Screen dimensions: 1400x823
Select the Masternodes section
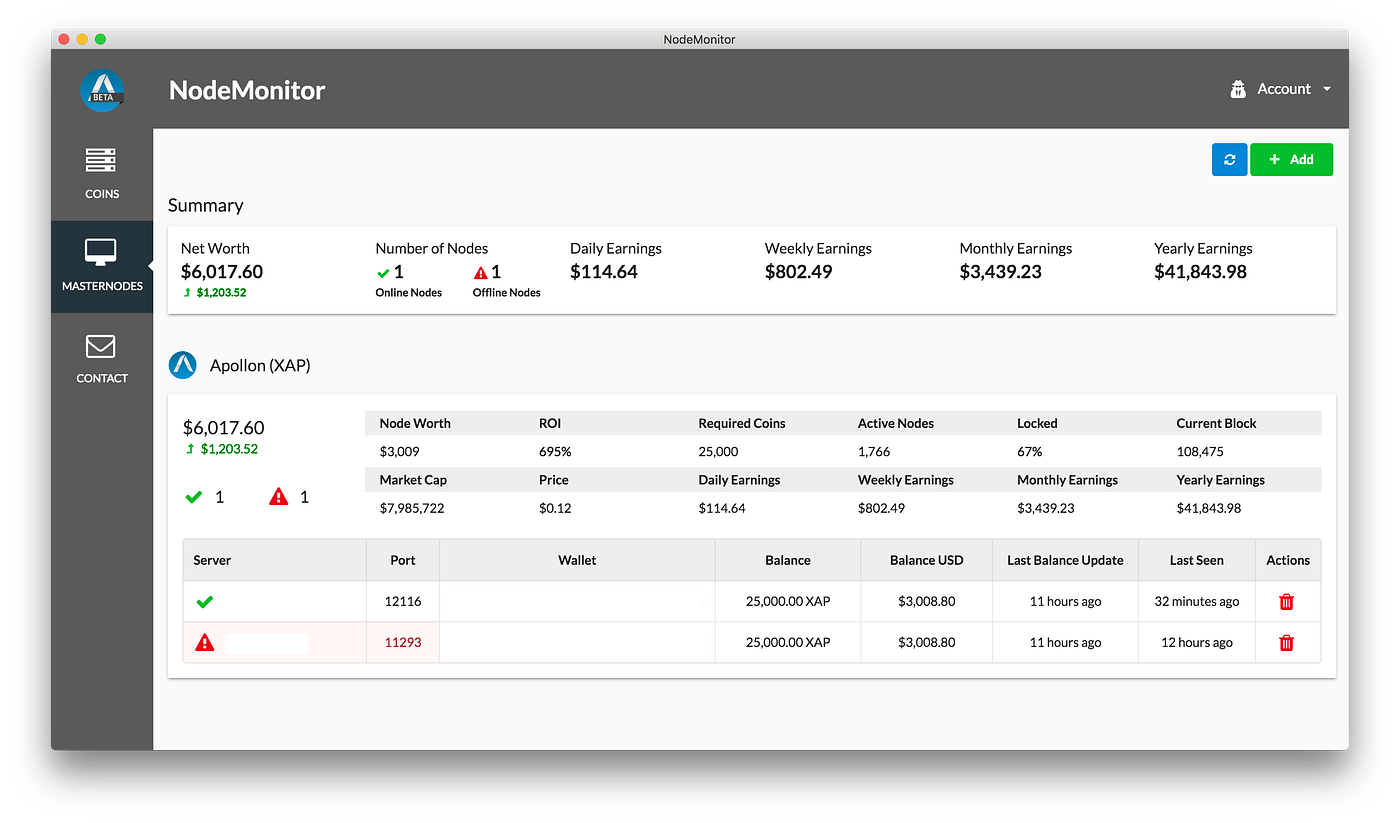pyautogui.click(x=102, y=266)
